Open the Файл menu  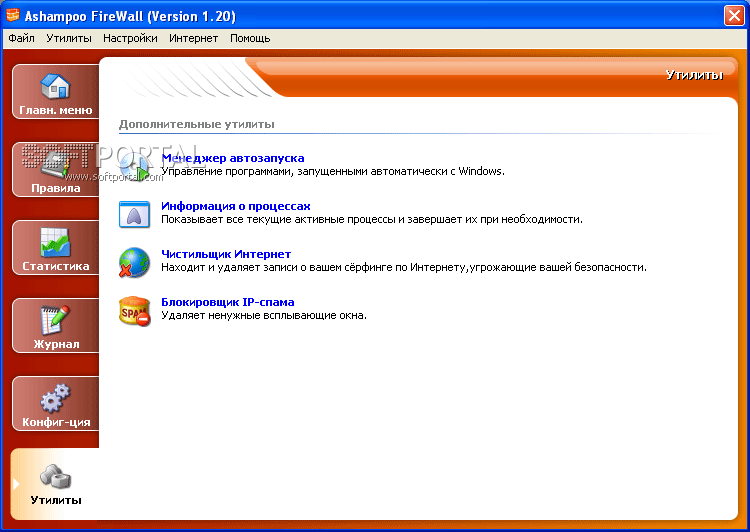22,38
